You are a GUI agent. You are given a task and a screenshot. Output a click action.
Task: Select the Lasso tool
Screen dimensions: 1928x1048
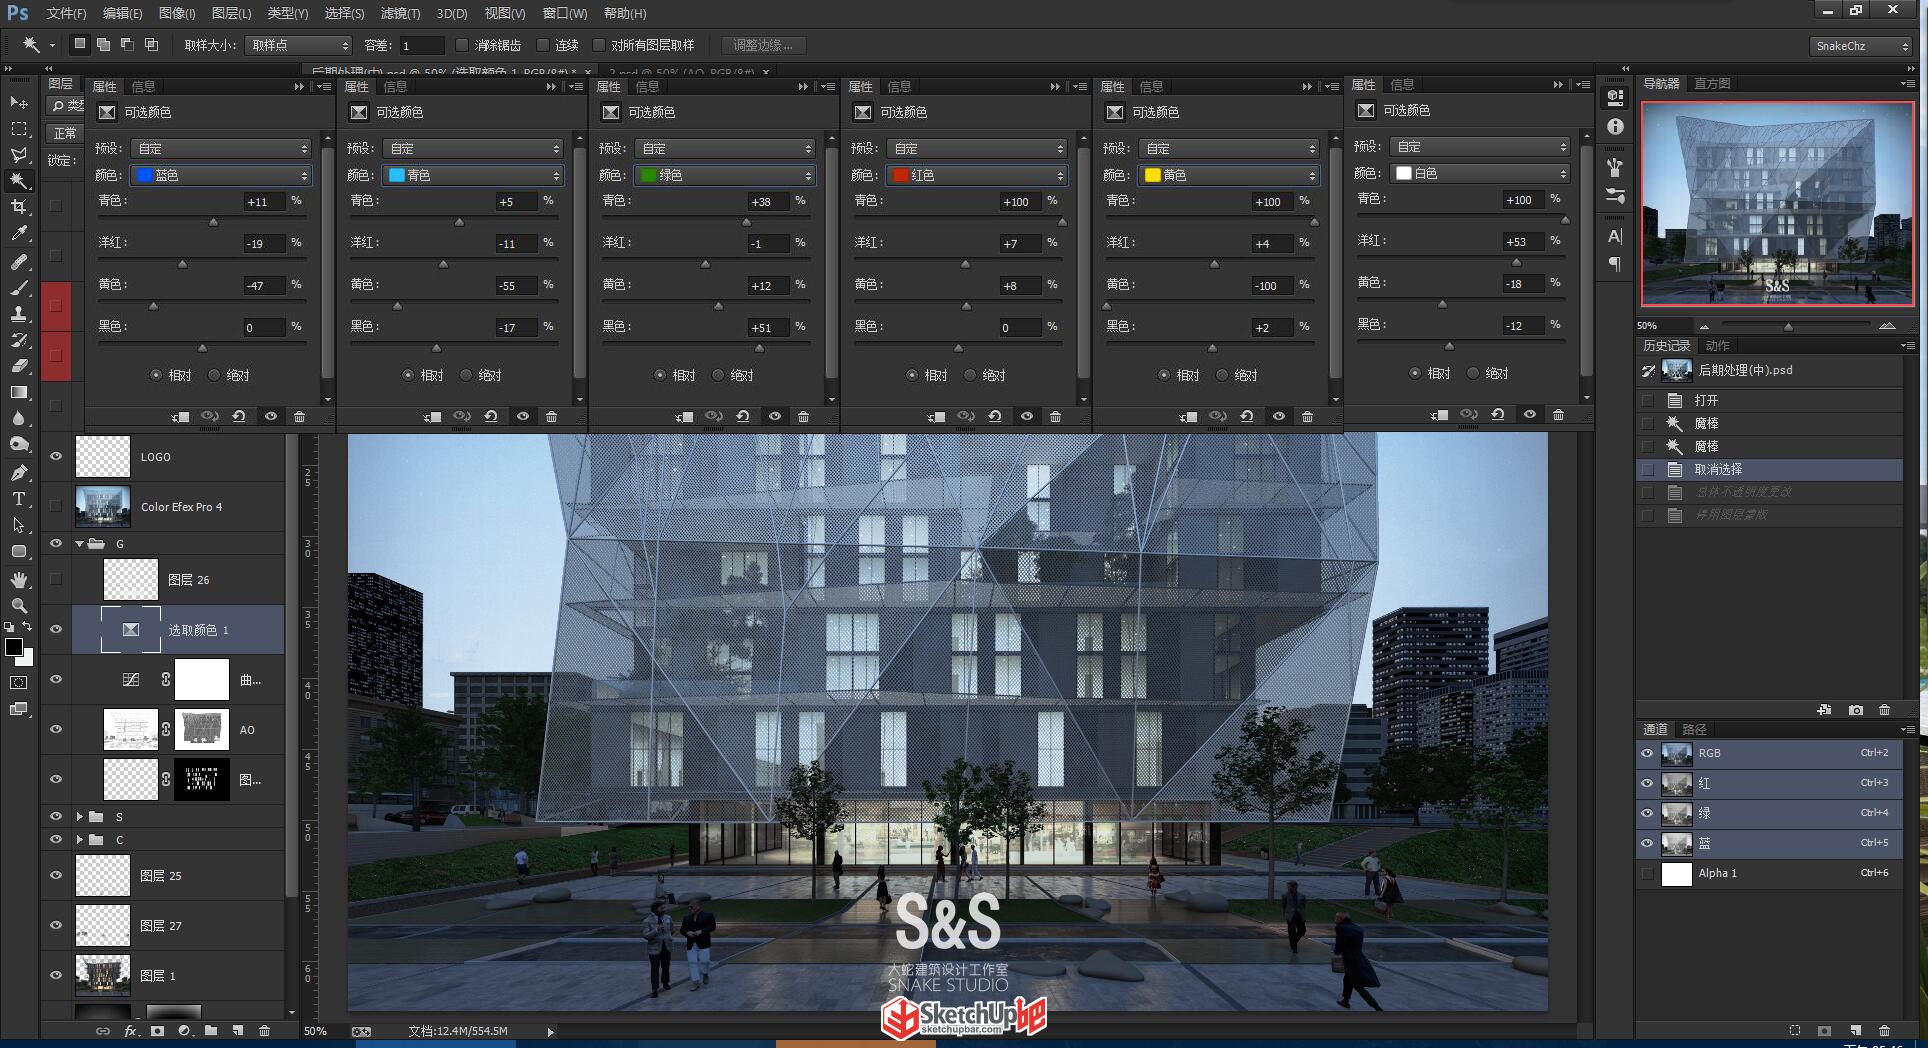19,155
